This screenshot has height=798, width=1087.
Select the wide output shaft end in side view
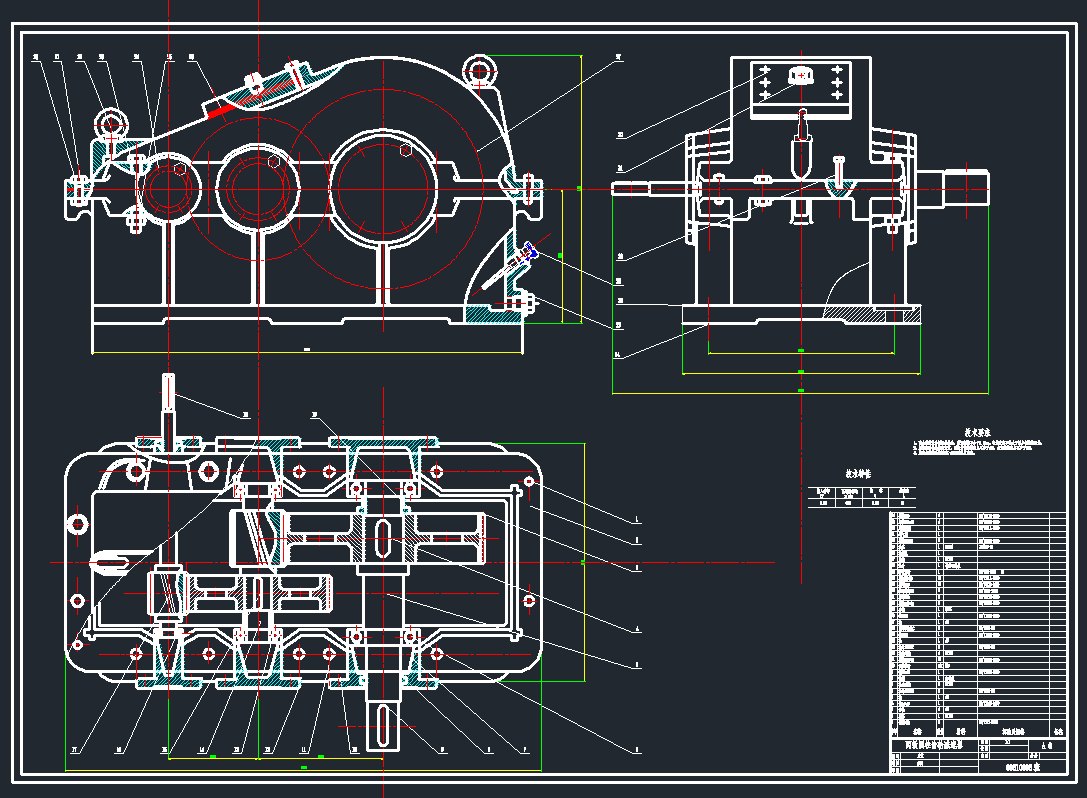(x=966, y=187)
